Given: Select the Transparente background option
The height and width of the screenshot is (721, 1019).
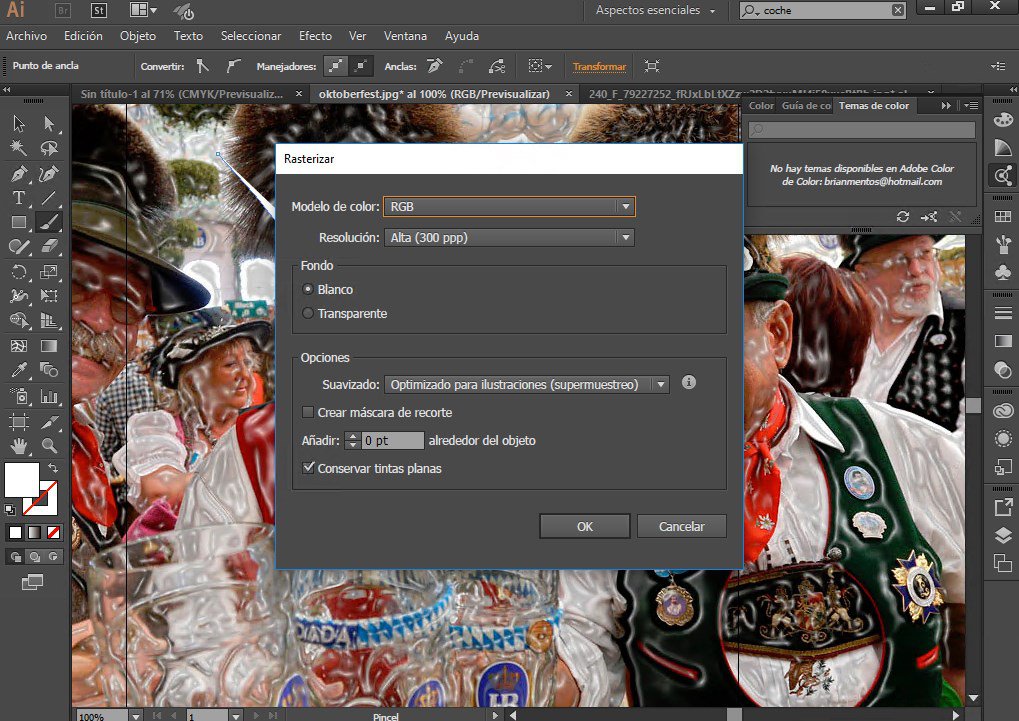Looking at the screenshot, I should [x=308, y=314].
